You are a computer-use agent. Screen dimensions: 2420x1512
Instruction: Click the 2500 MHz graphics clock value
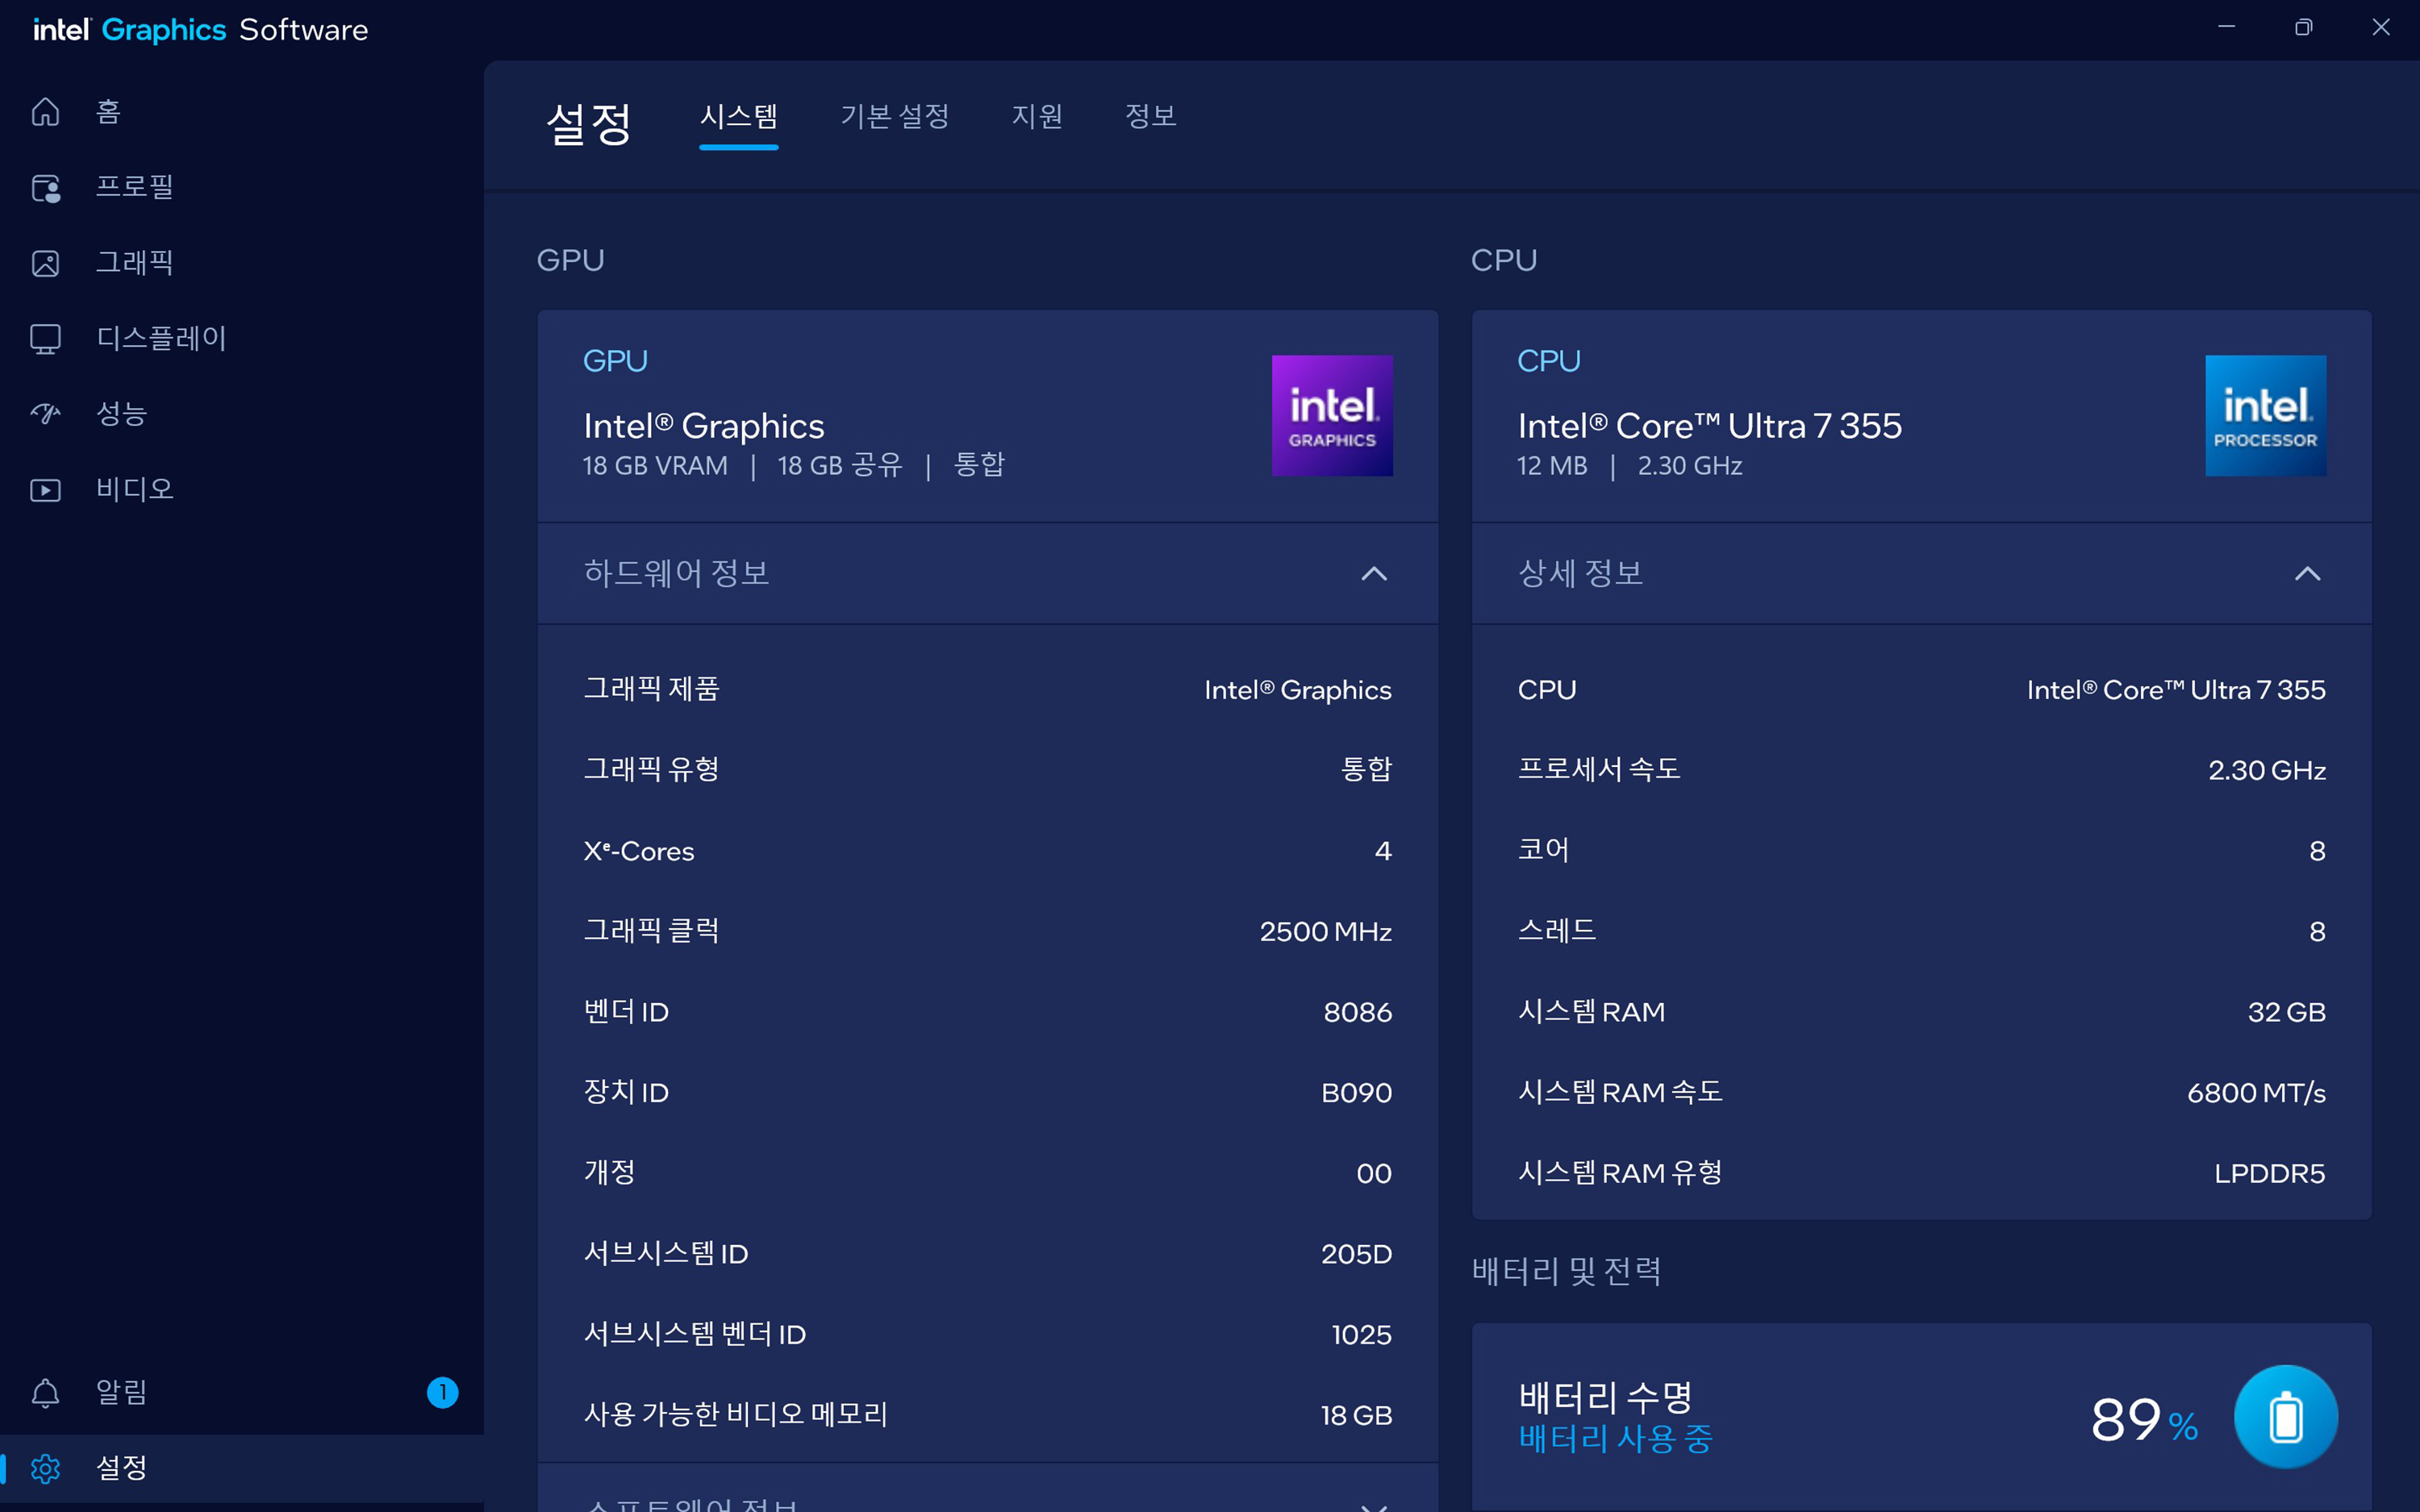[1325, 932]
